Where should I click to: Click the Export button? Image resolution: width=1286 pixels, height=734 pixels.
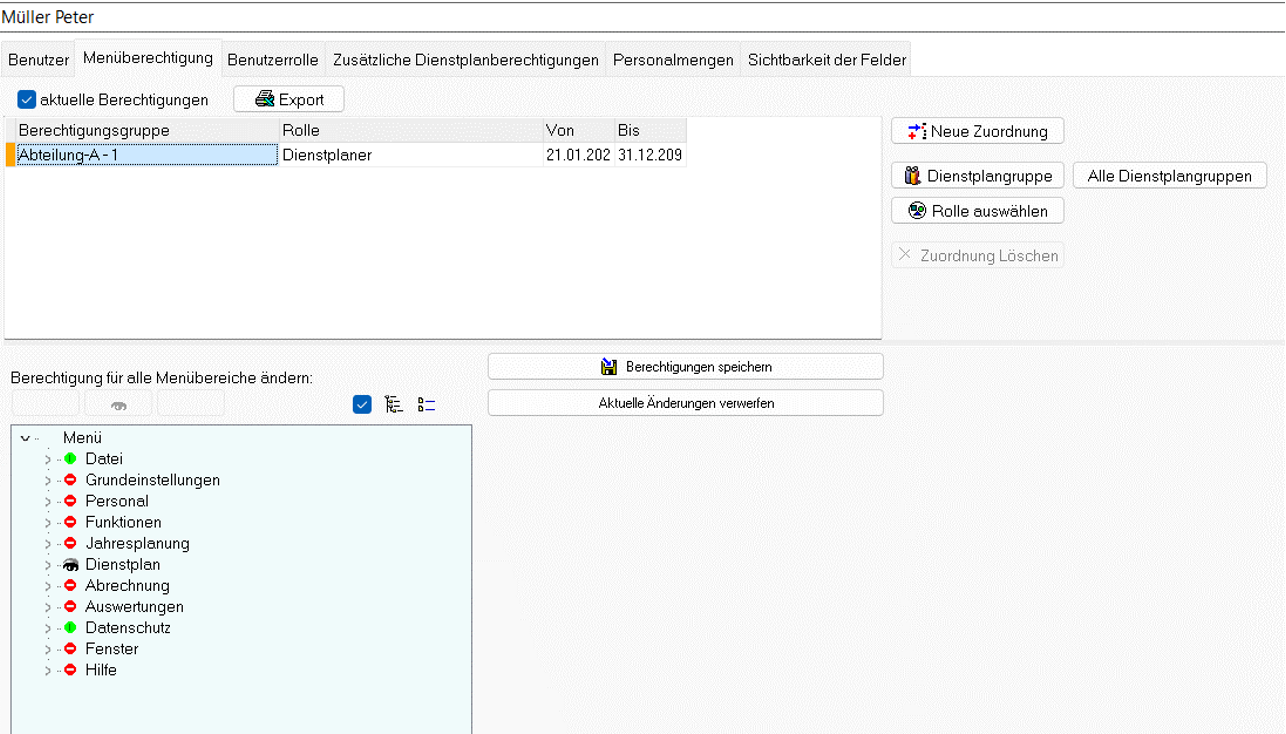click(289, 99)
